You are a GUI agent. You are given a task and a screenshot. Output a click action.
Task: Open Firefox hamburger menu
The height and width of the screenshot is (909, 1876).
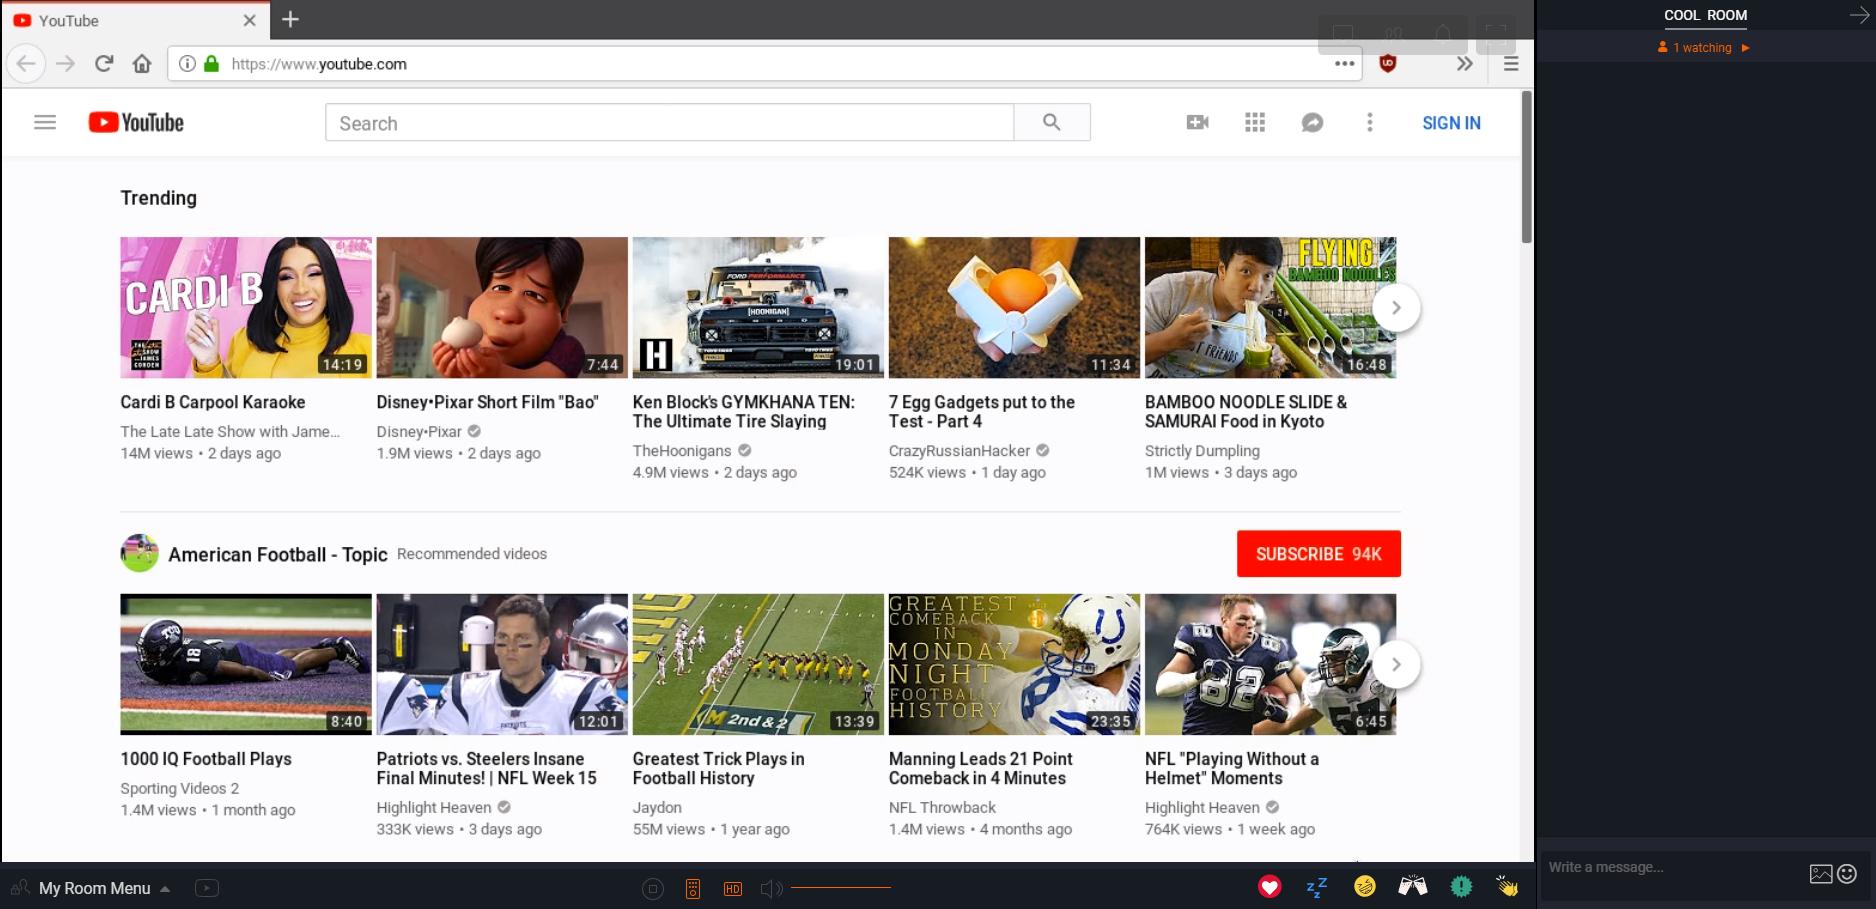click(1511, 64)
